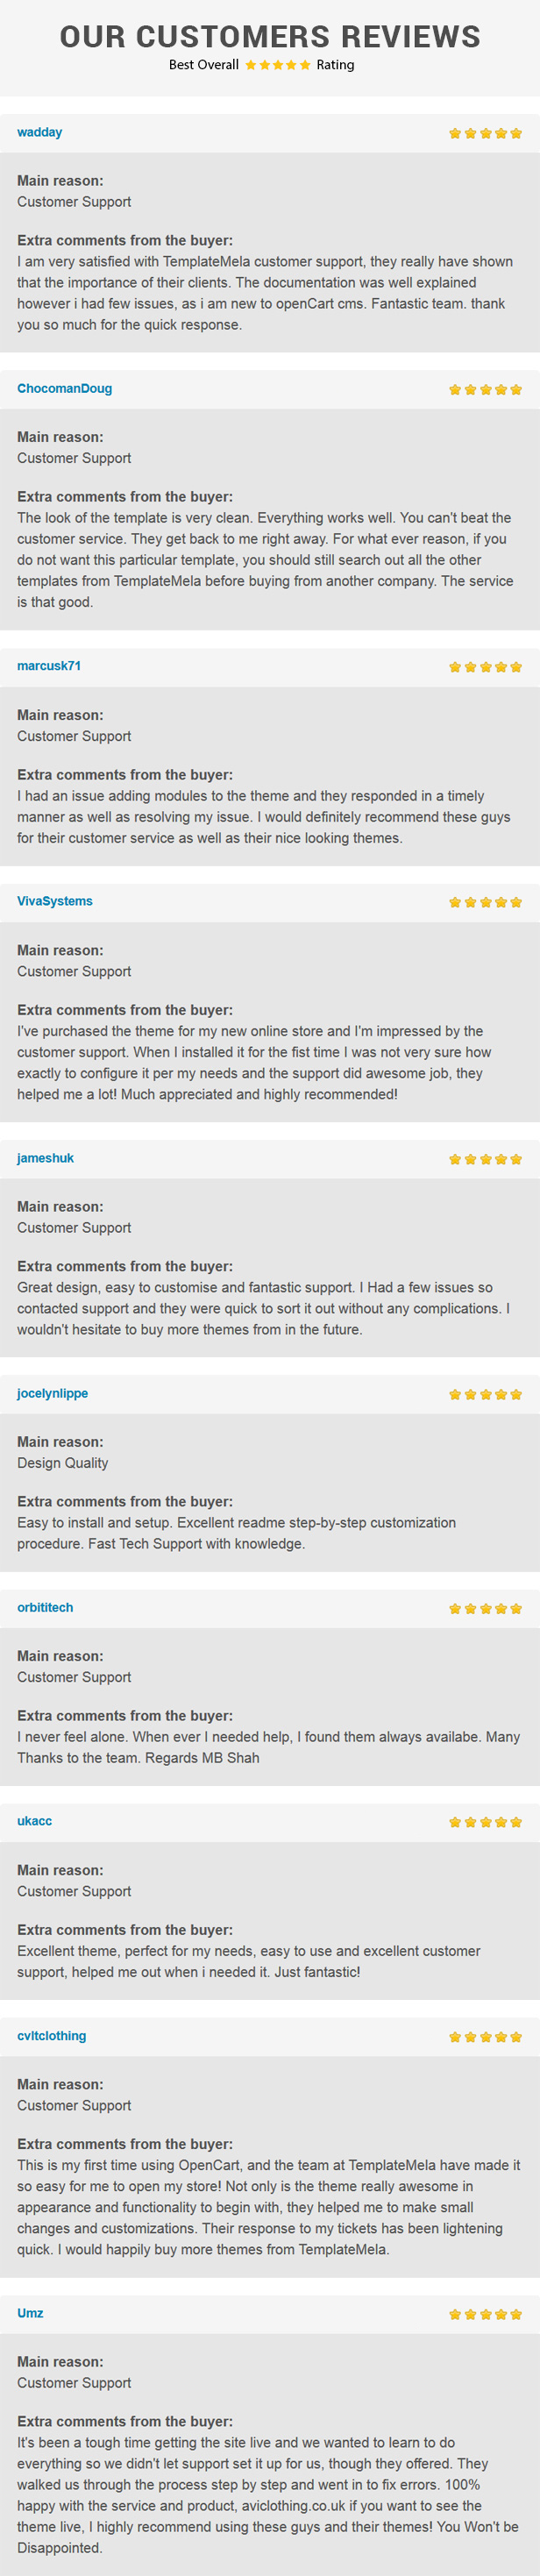Click the stars in jameshuk's review header
The width and height of the screenshot is (540, 2576).
point(485,1158)
